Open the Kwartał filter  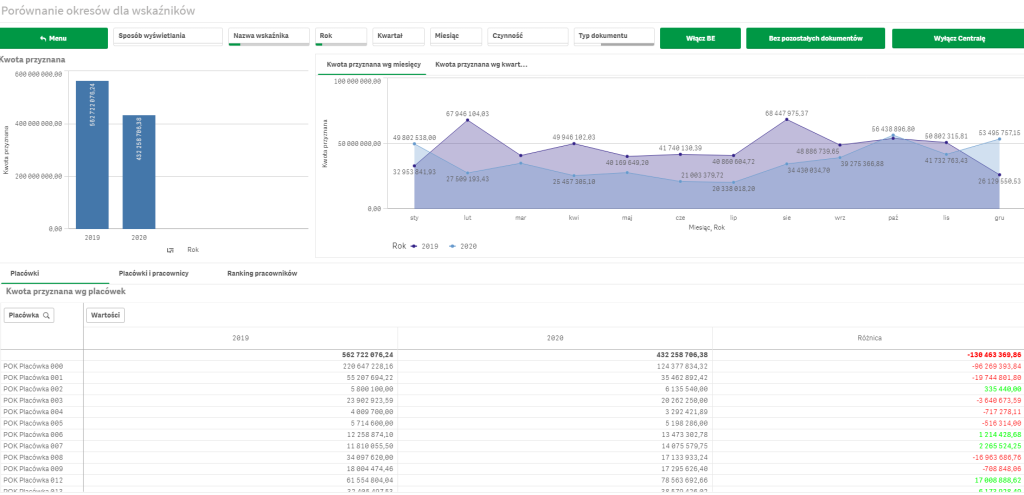[398, 37]
